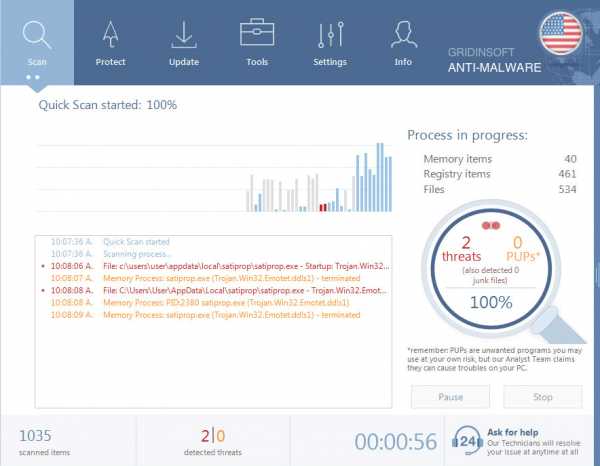The height and width of the screenshot is (466, 600).
Task: Select log entry at 10:08:07 terminated
Action: (x=205, y=278)
